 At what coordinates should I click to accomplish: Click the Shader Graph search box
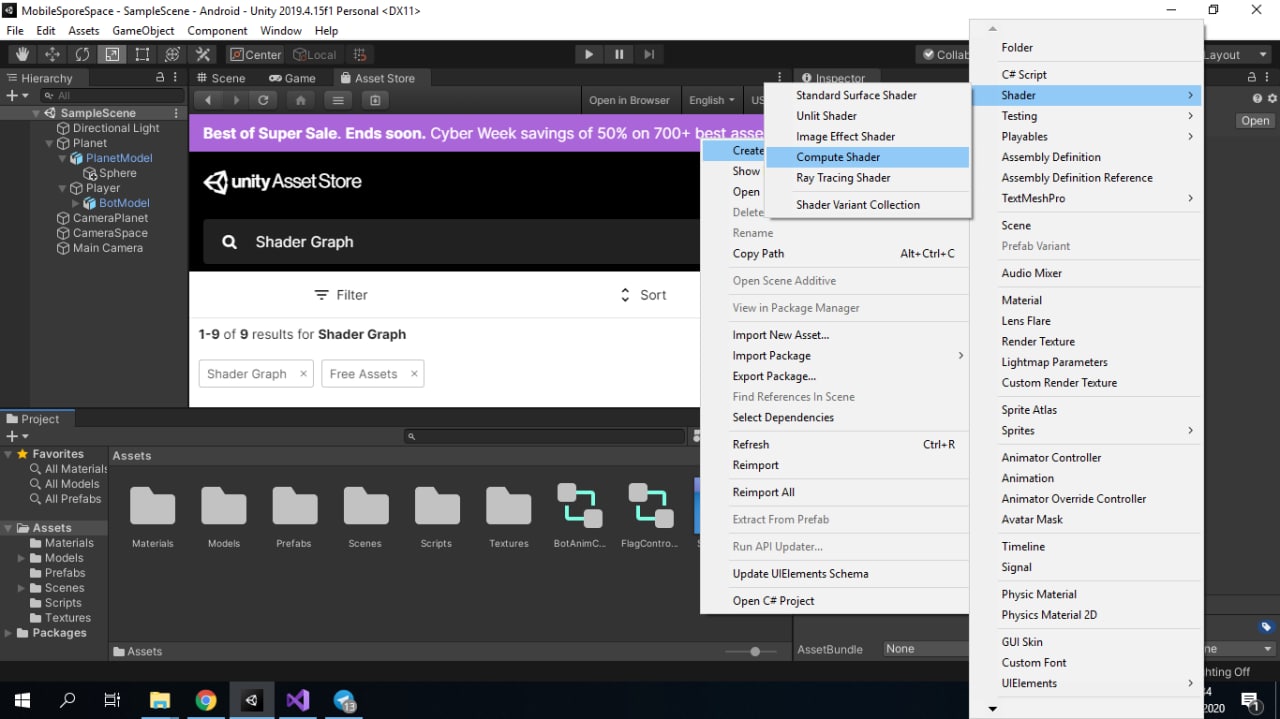(x=451, y=242)
